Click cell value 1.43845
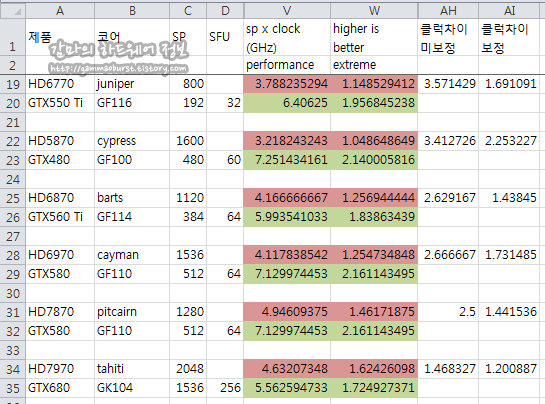The height and width of the screenshot is (404, 545). click(x=509, y=198)
